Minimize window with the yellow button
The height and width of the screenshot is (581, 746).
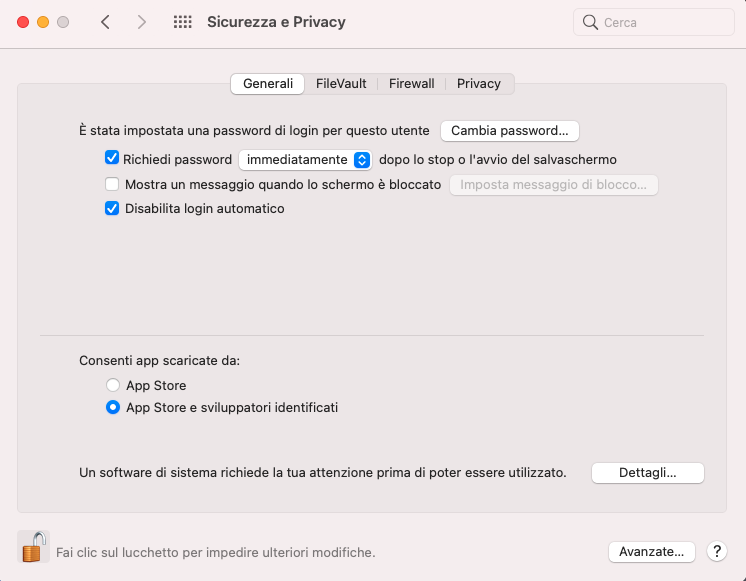[x=43, y=22]
